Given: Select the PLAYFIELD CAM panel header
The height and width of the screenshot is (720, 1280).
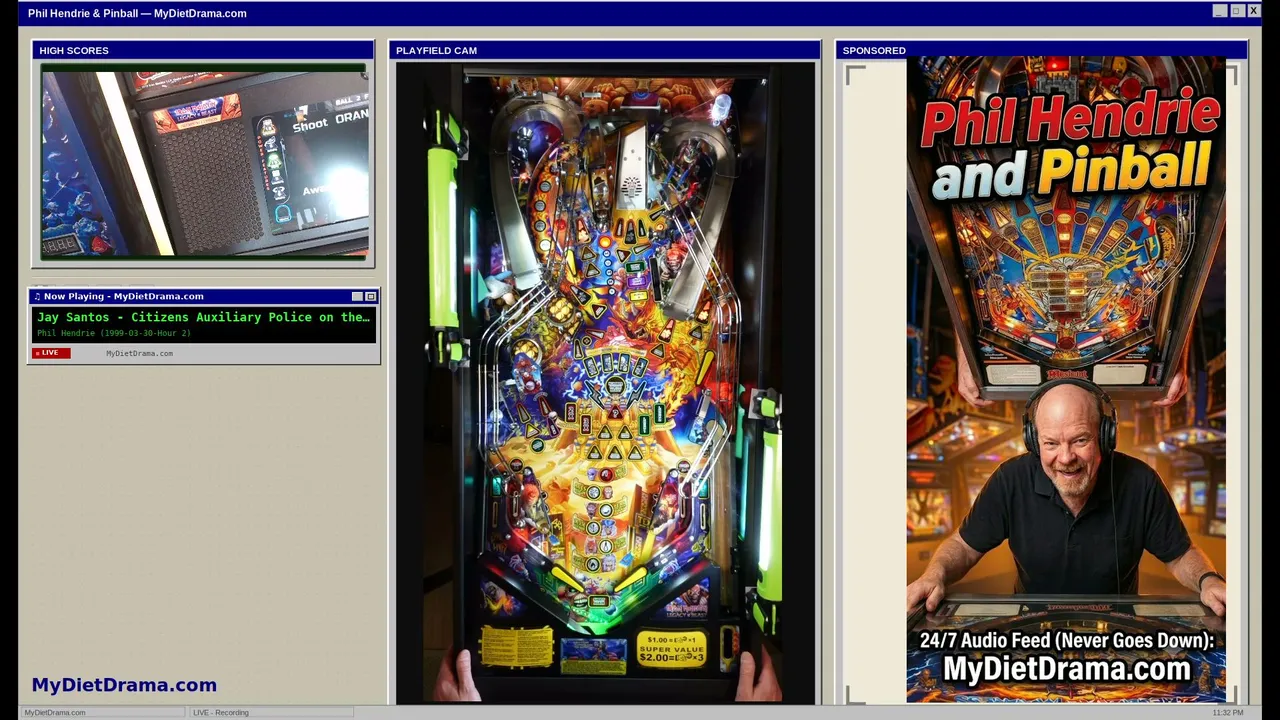Looking at the screenshot, I should coord(604,50).
